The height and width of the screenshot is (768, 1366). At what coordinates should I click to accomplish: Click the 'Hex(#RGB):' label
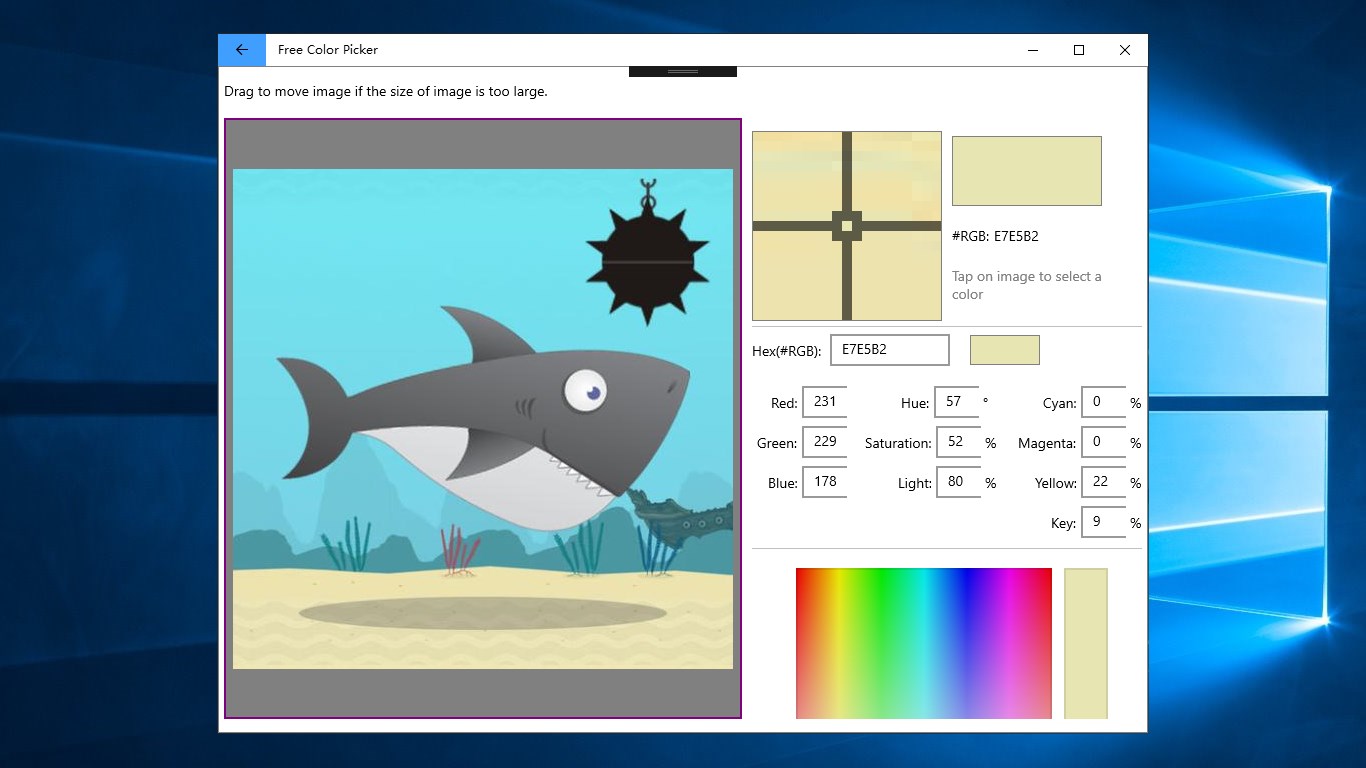(x=787, y=351)
